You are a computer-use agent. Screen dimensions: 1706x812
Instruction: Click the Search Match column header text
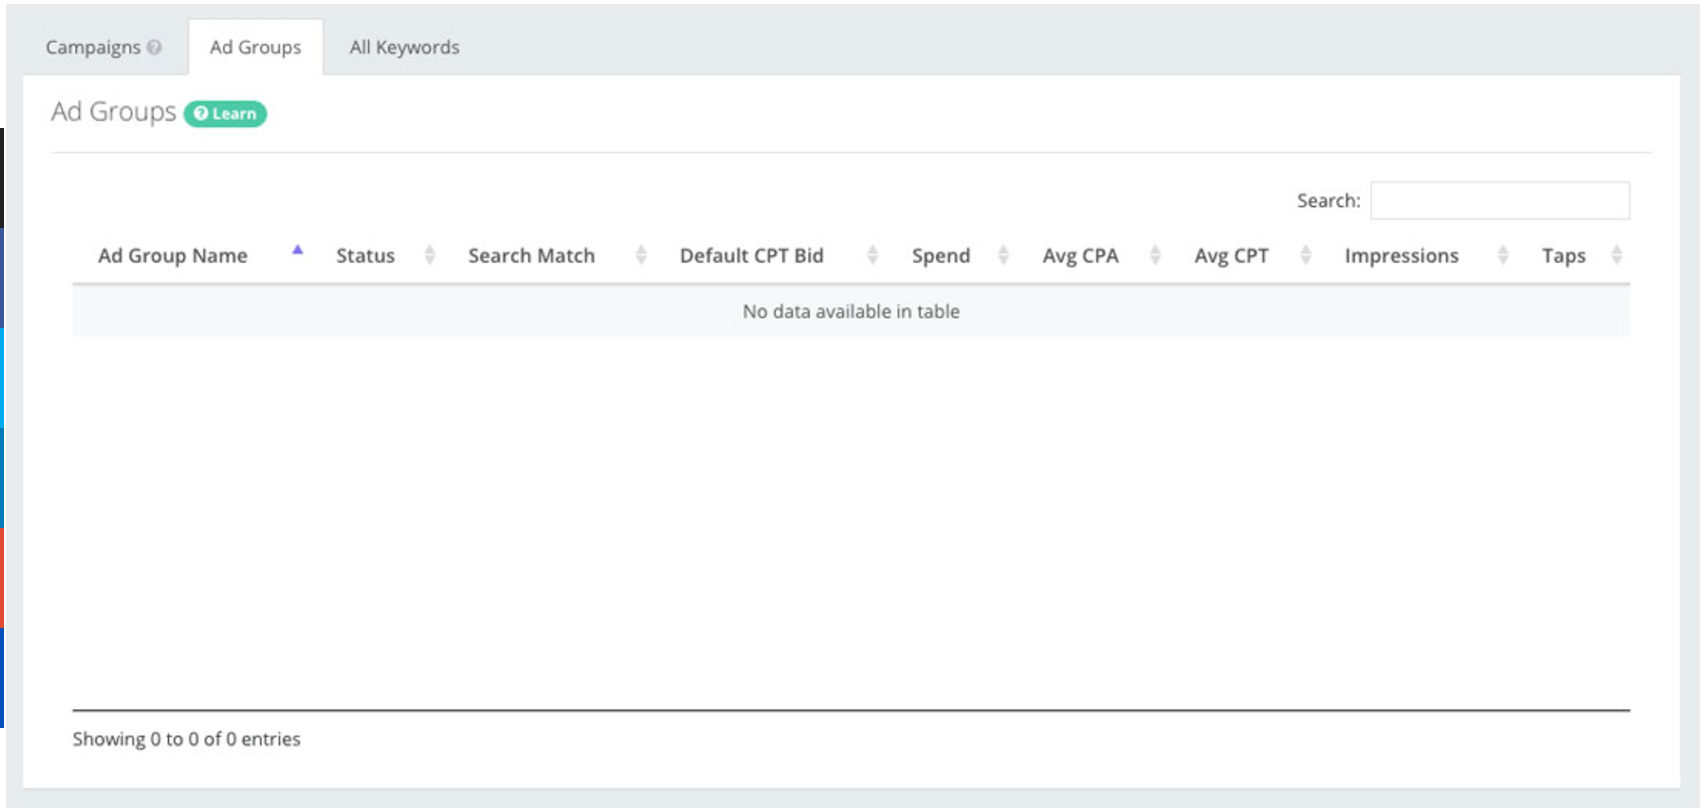(531, 256)
